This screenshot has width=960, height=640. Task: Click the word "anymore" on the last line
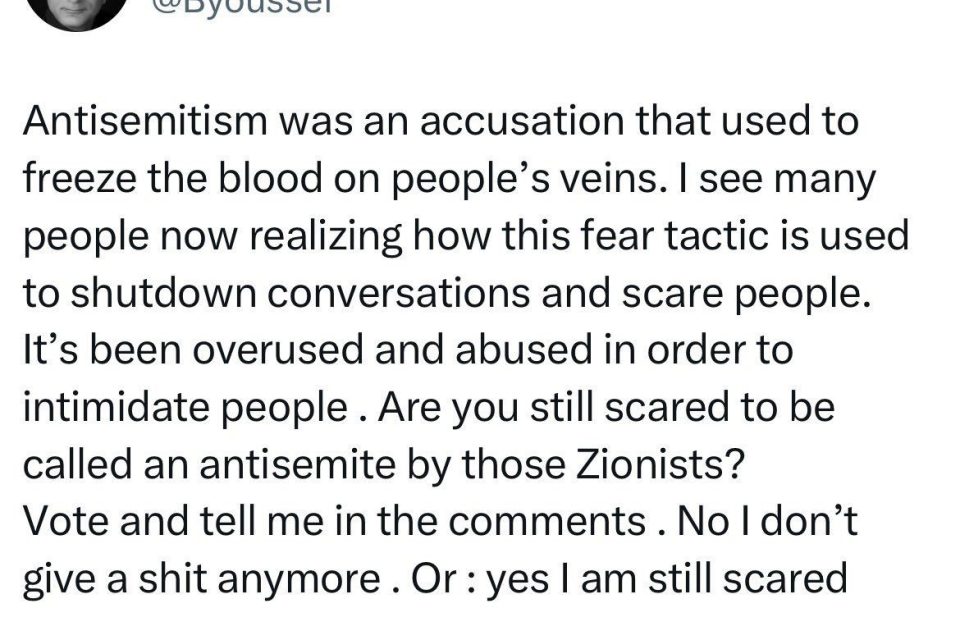click(x=299, y=580)
